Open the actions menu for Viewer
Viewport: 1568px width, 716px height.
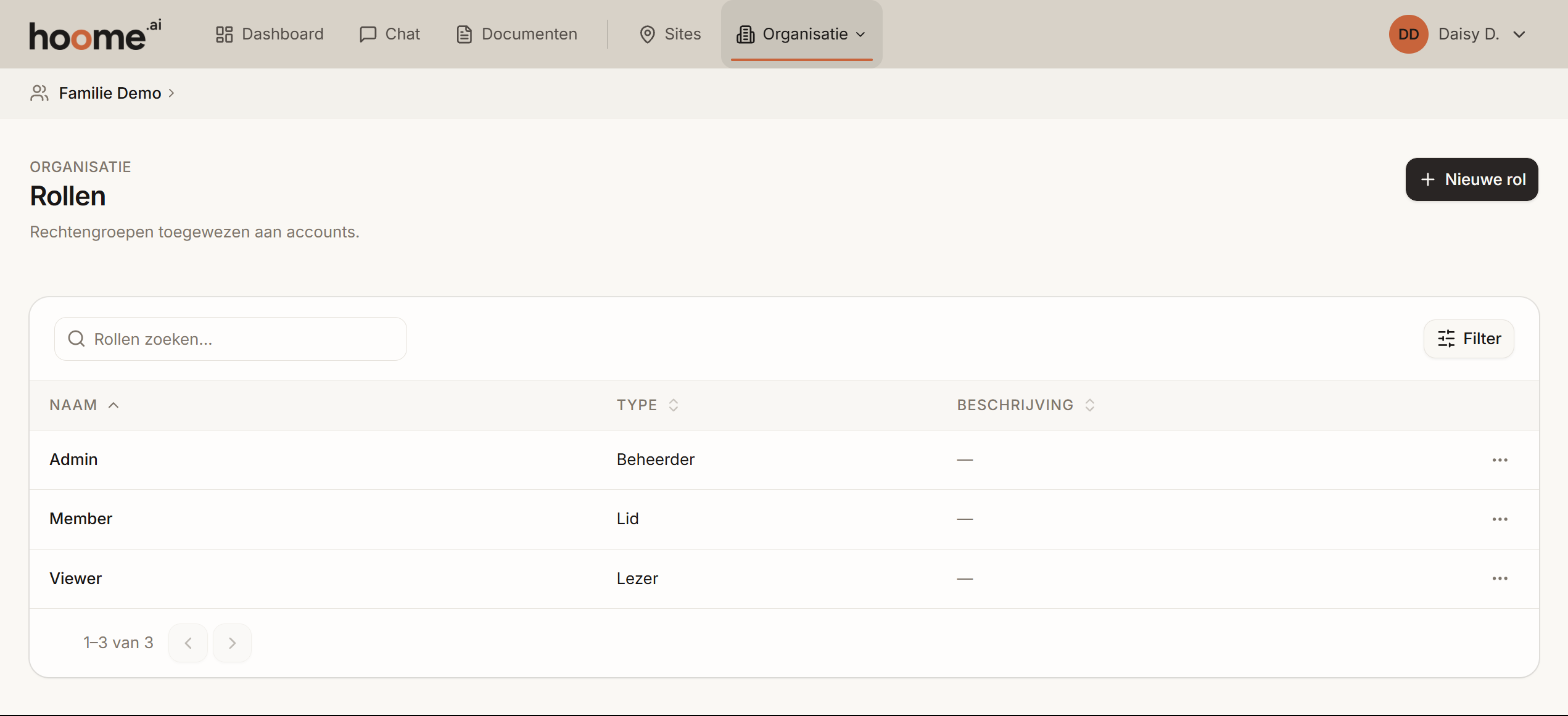coord(1500,578)
